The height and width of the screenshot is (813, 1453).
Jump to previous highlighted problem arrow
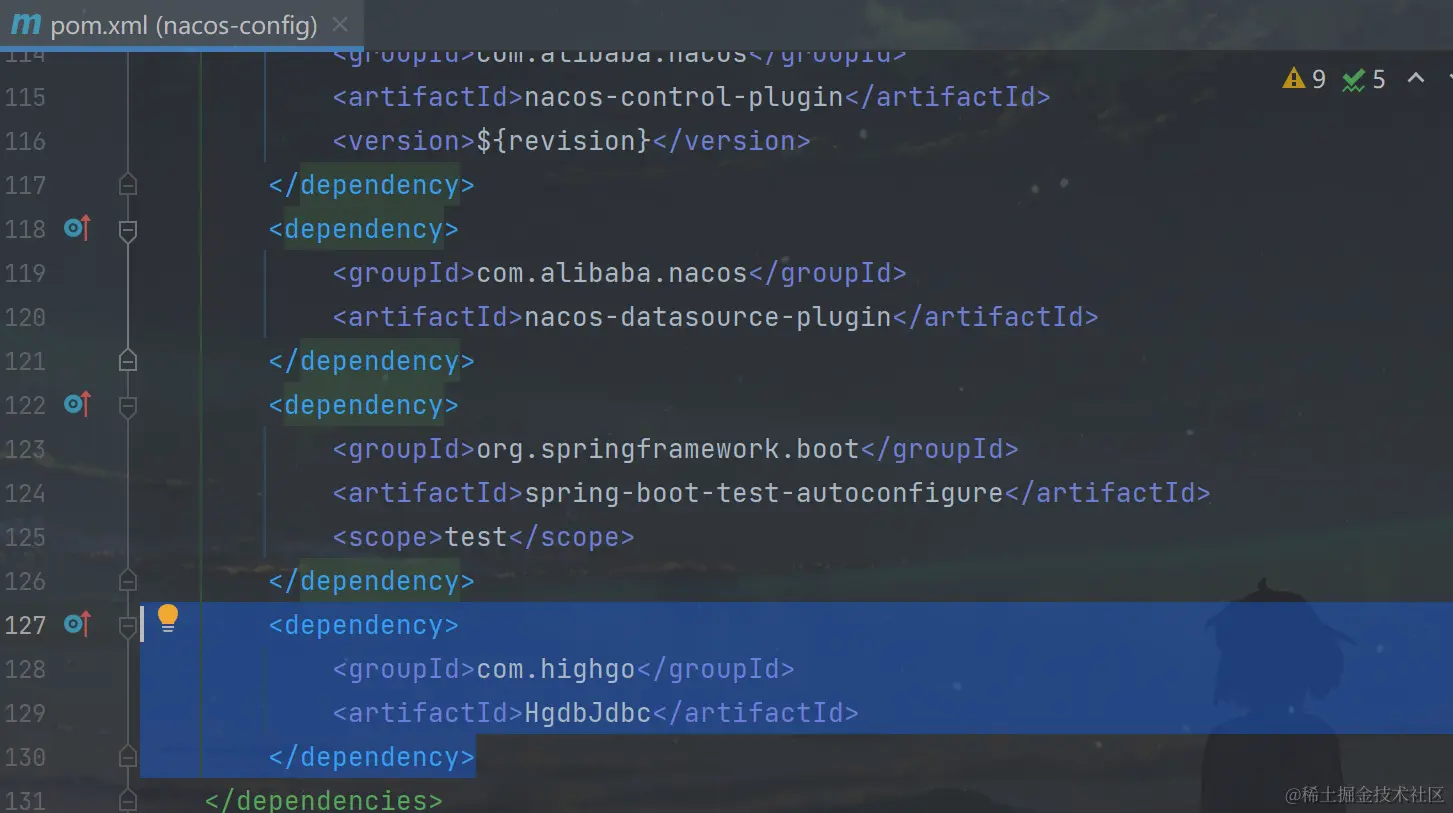[x=1416, y=78]
